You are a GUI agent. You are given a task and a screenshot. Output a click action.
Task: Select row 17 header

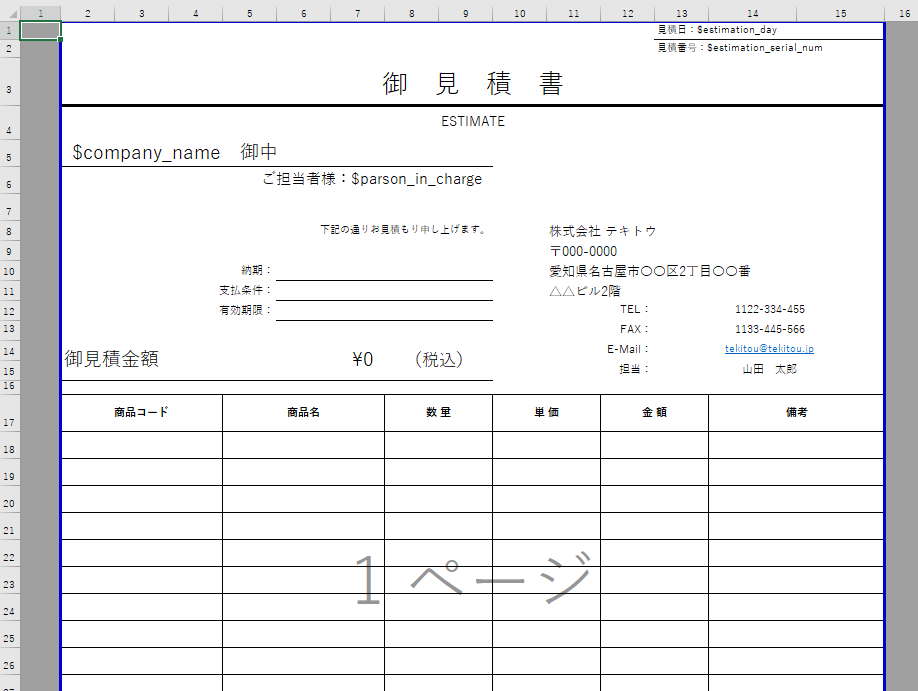pos(9,423)
